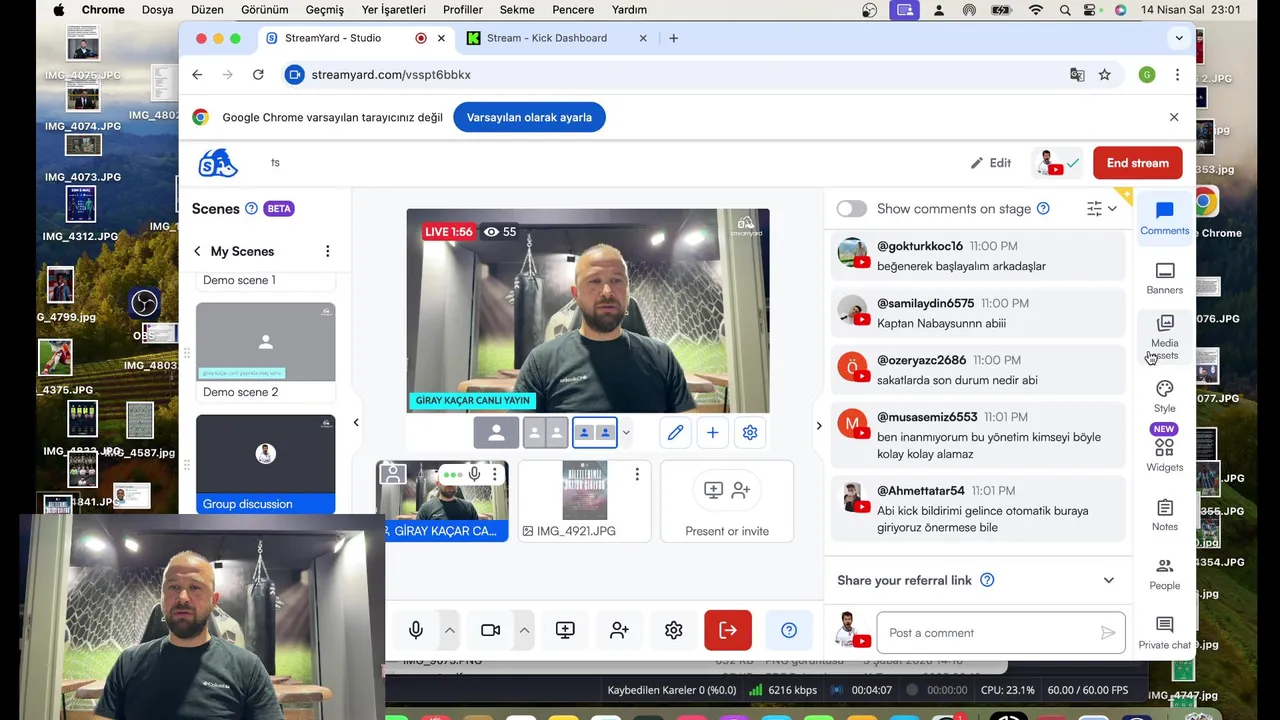Click the Wi-Fi menu bar icon
1280x720 pixels.
[1036, 10]
